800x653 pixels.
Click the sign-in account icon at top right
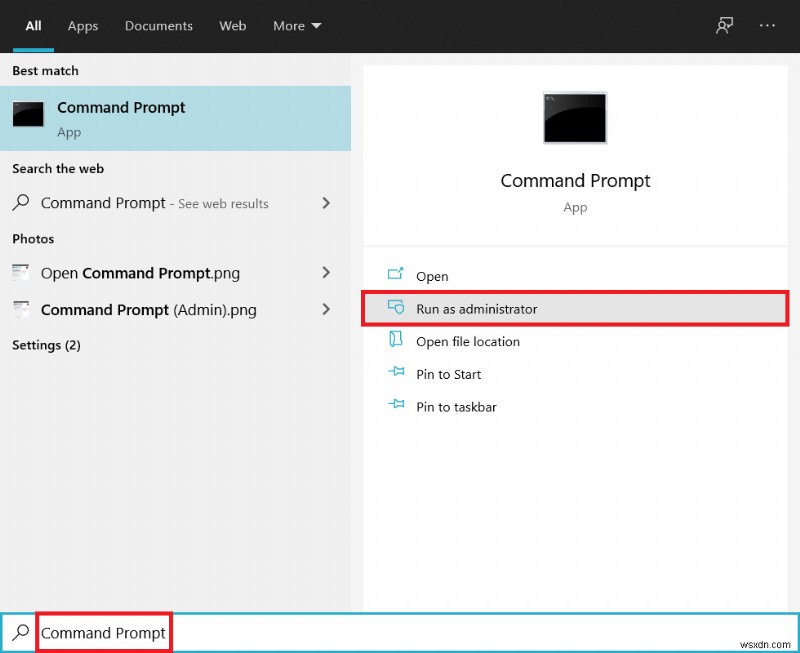(724, 25)
